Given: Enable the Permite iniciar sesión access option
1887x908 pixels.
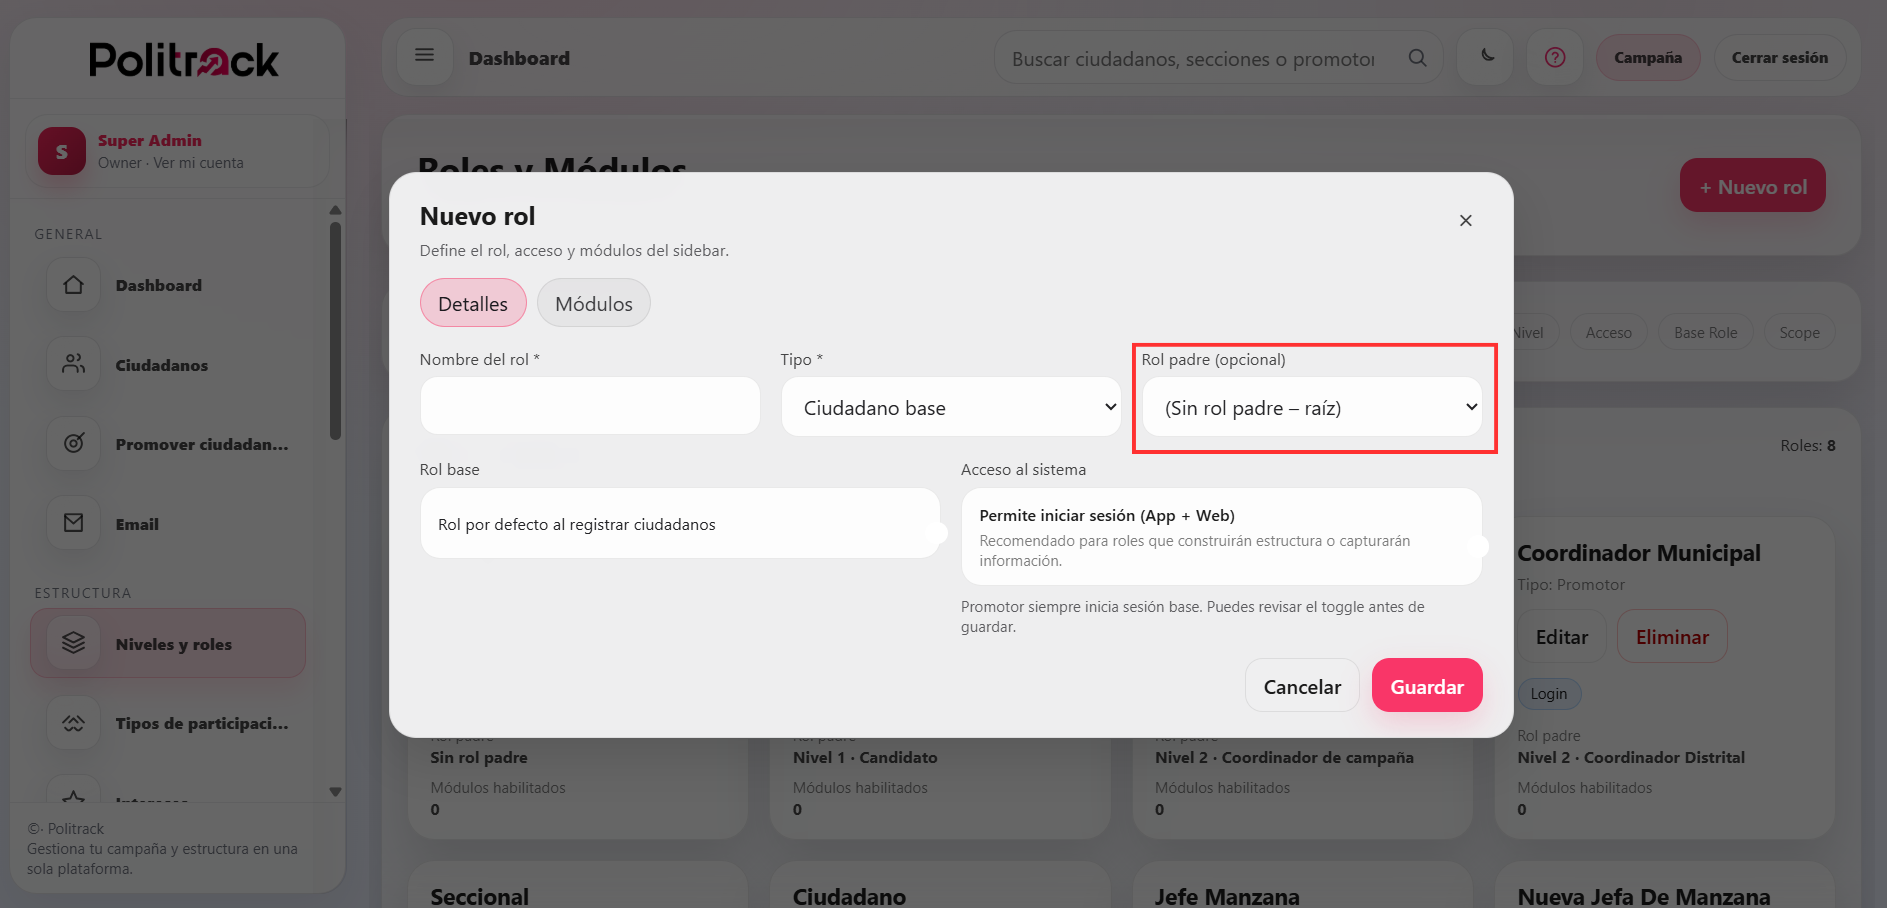Looking at the screenshot, I should click(1221, 536).
